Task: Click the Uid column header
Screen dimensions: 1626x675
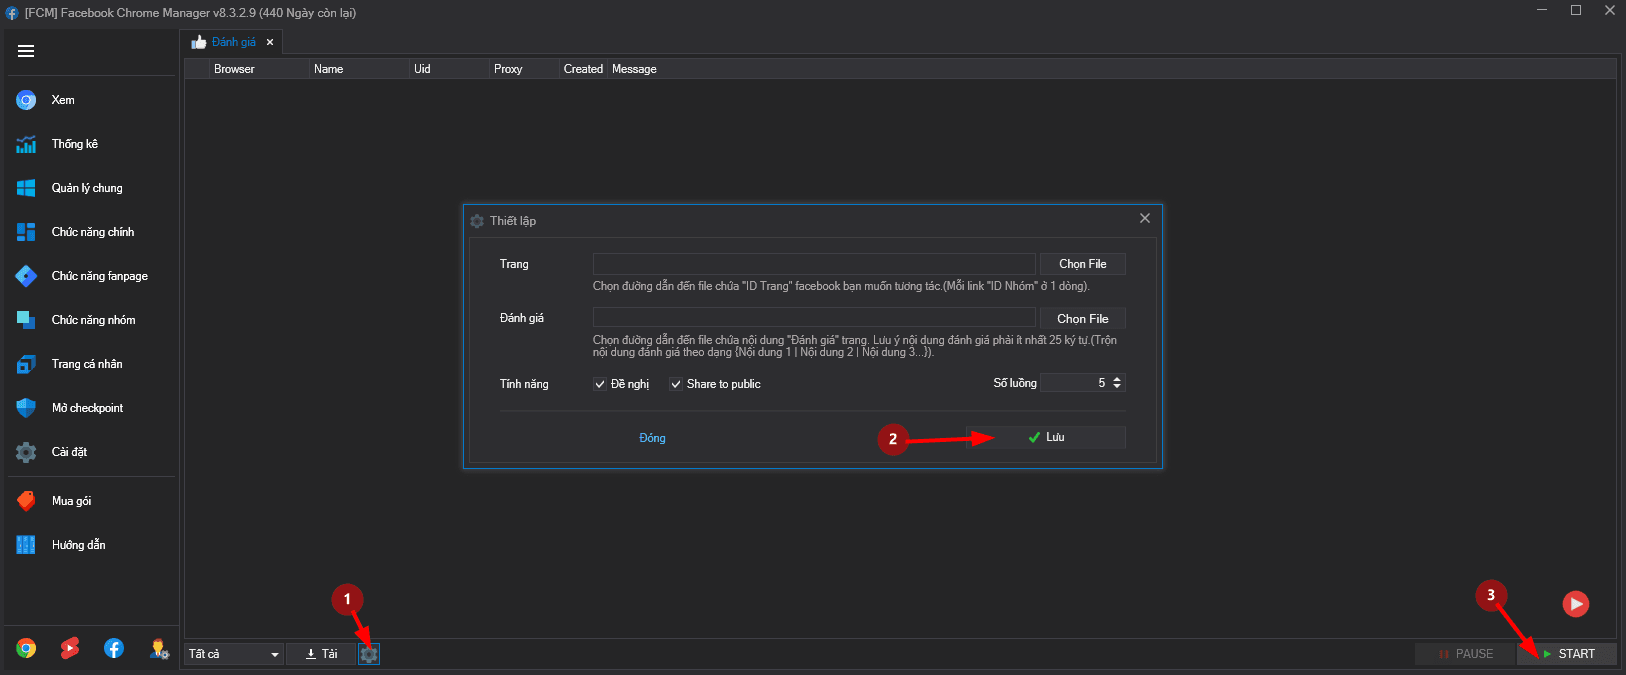Action: click(450, 69)
